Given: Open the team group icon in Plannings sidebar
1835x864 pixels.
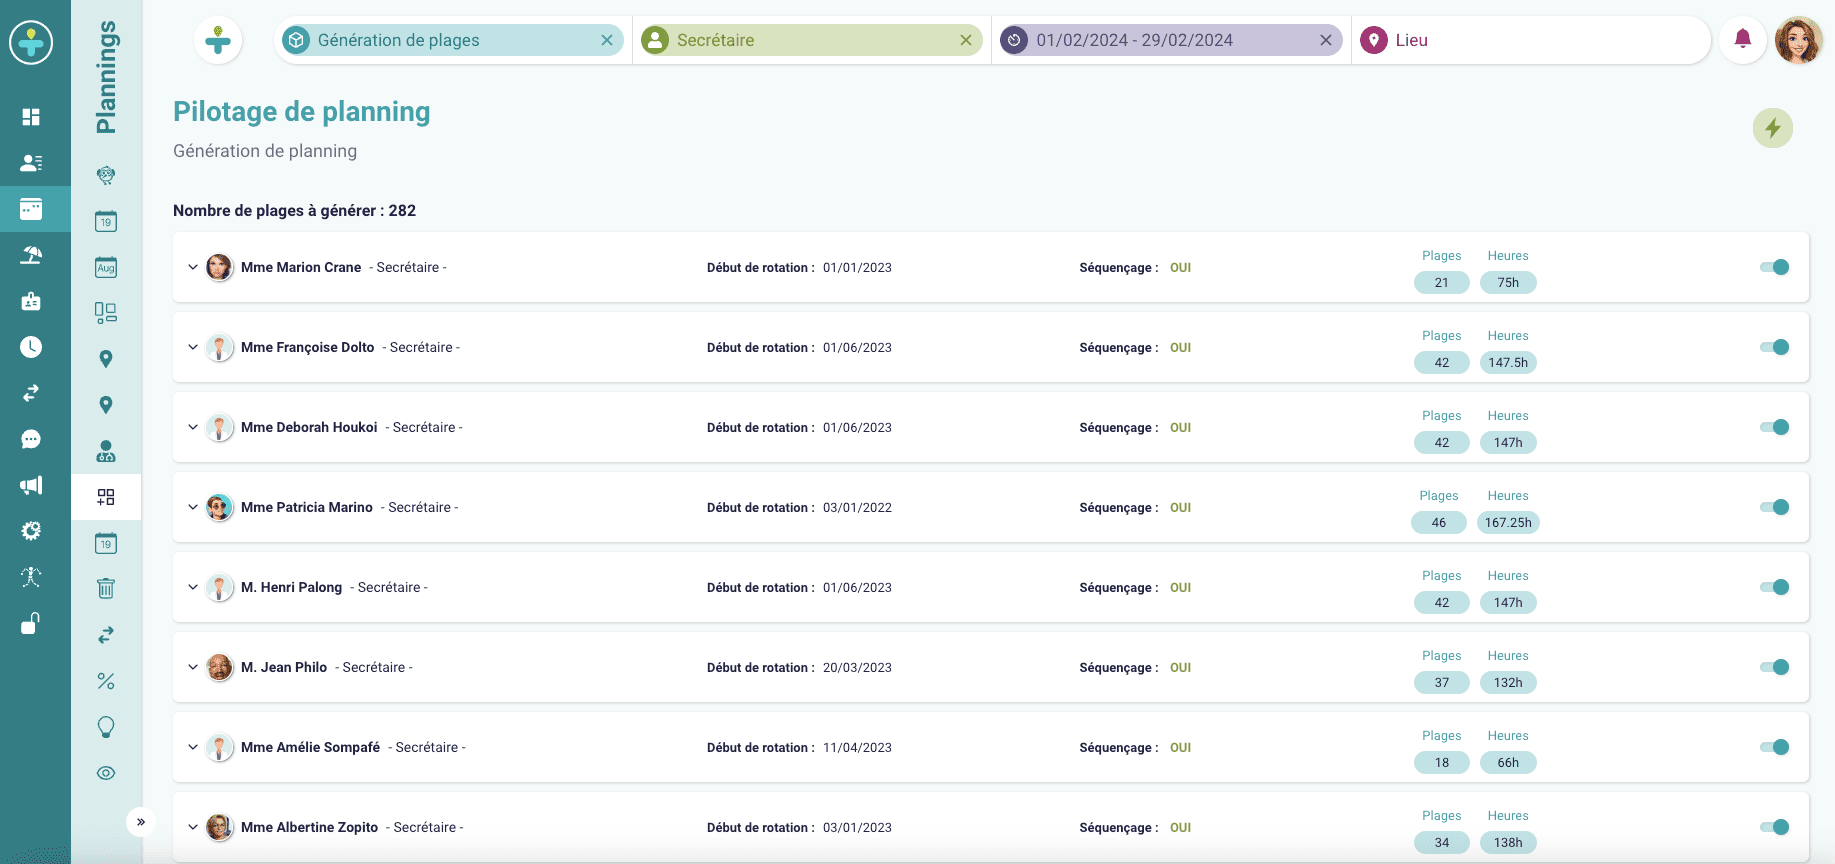Looking at the screenshot, I should [x=106, y=451].
